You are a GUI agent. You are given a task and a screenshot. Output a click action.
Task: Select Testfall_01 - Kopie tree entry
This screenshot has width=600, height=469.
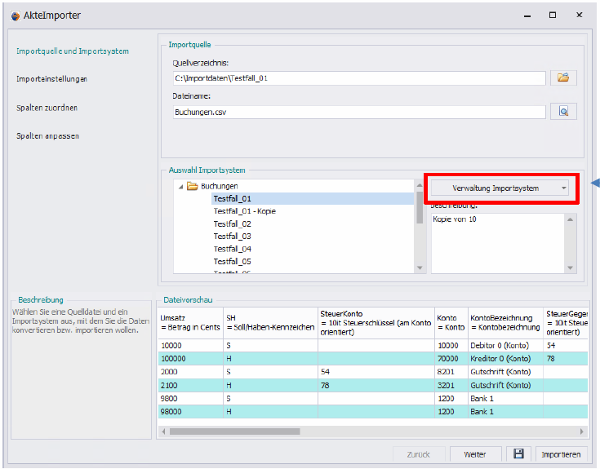pyautogui.click(x=245, y=211)
